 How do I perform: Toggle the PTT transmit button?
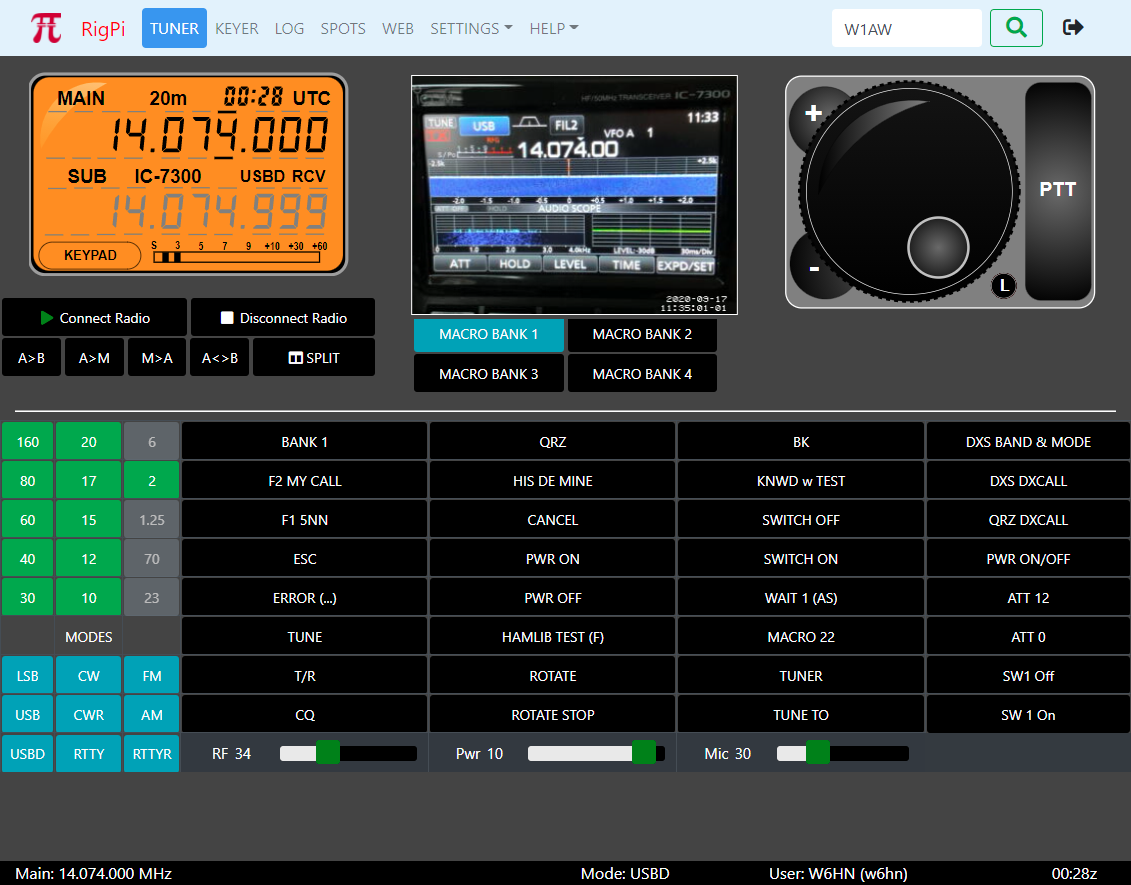pos(1058,190)
